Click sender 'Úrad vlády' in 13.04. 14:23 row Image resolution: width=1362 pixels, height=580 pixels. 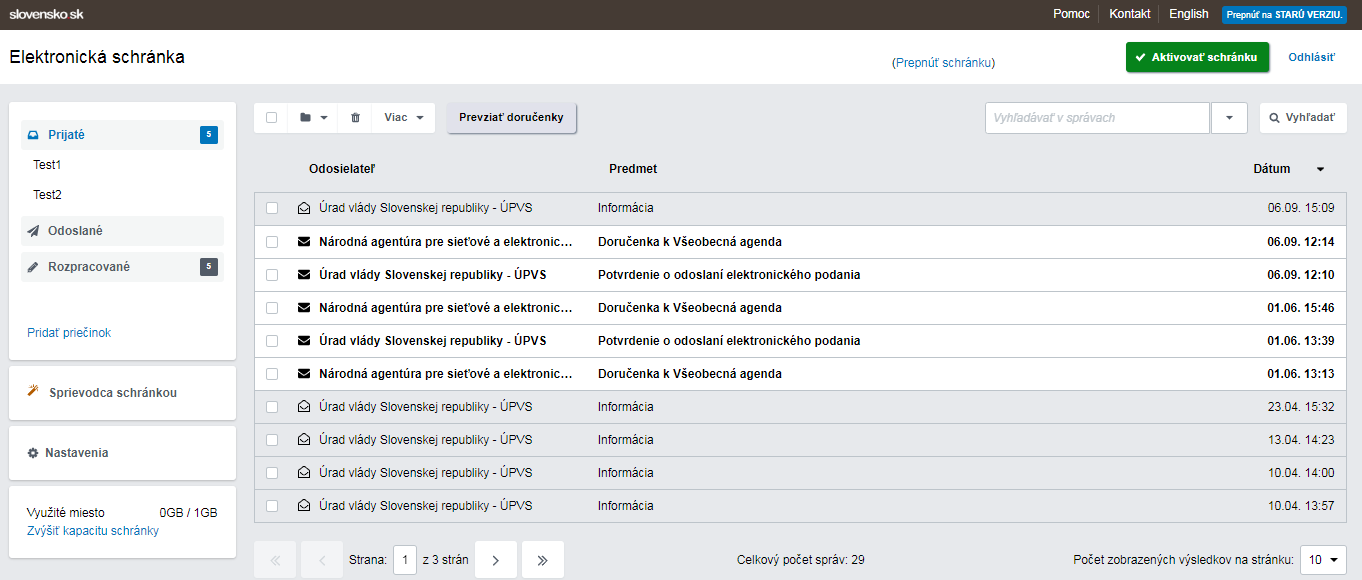pos(426,440)
